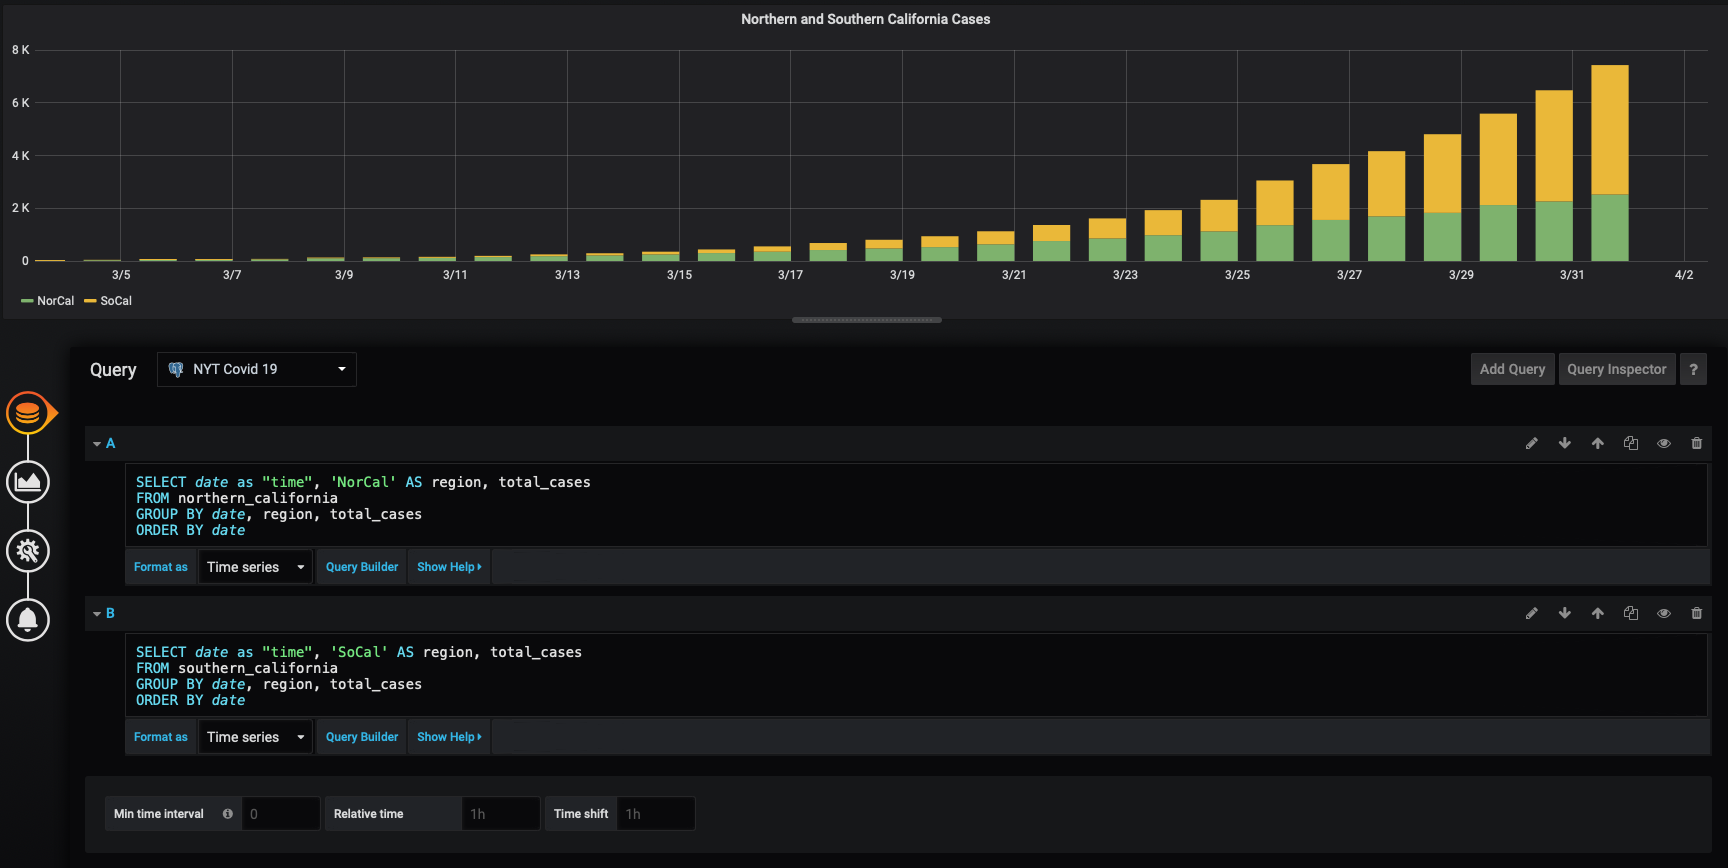
Task: Delete query A with trash icon
Action: point(1697,443)
